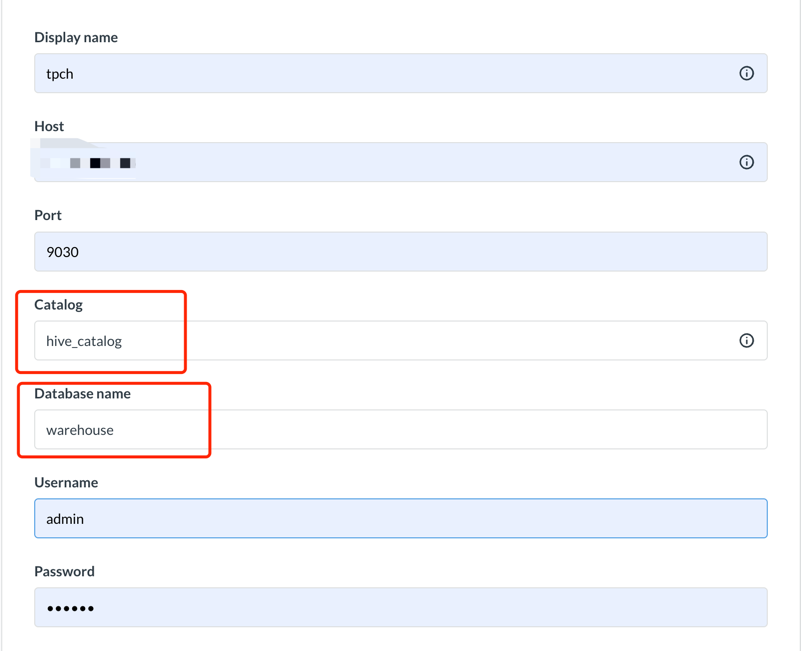Click the info icon beside the Display name field
The image size is (801, 651).
pos(746,73)
